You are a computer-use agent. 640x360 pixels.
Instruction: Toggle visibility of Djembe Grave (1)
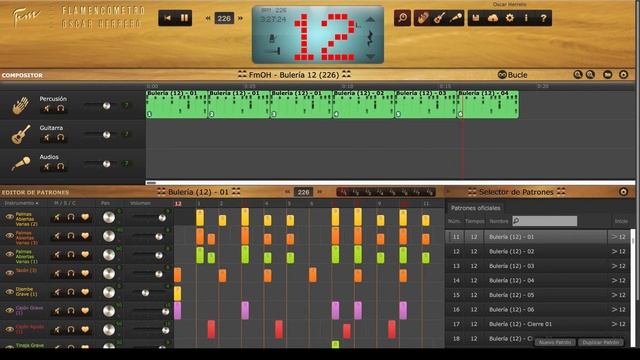click(9, 292)
